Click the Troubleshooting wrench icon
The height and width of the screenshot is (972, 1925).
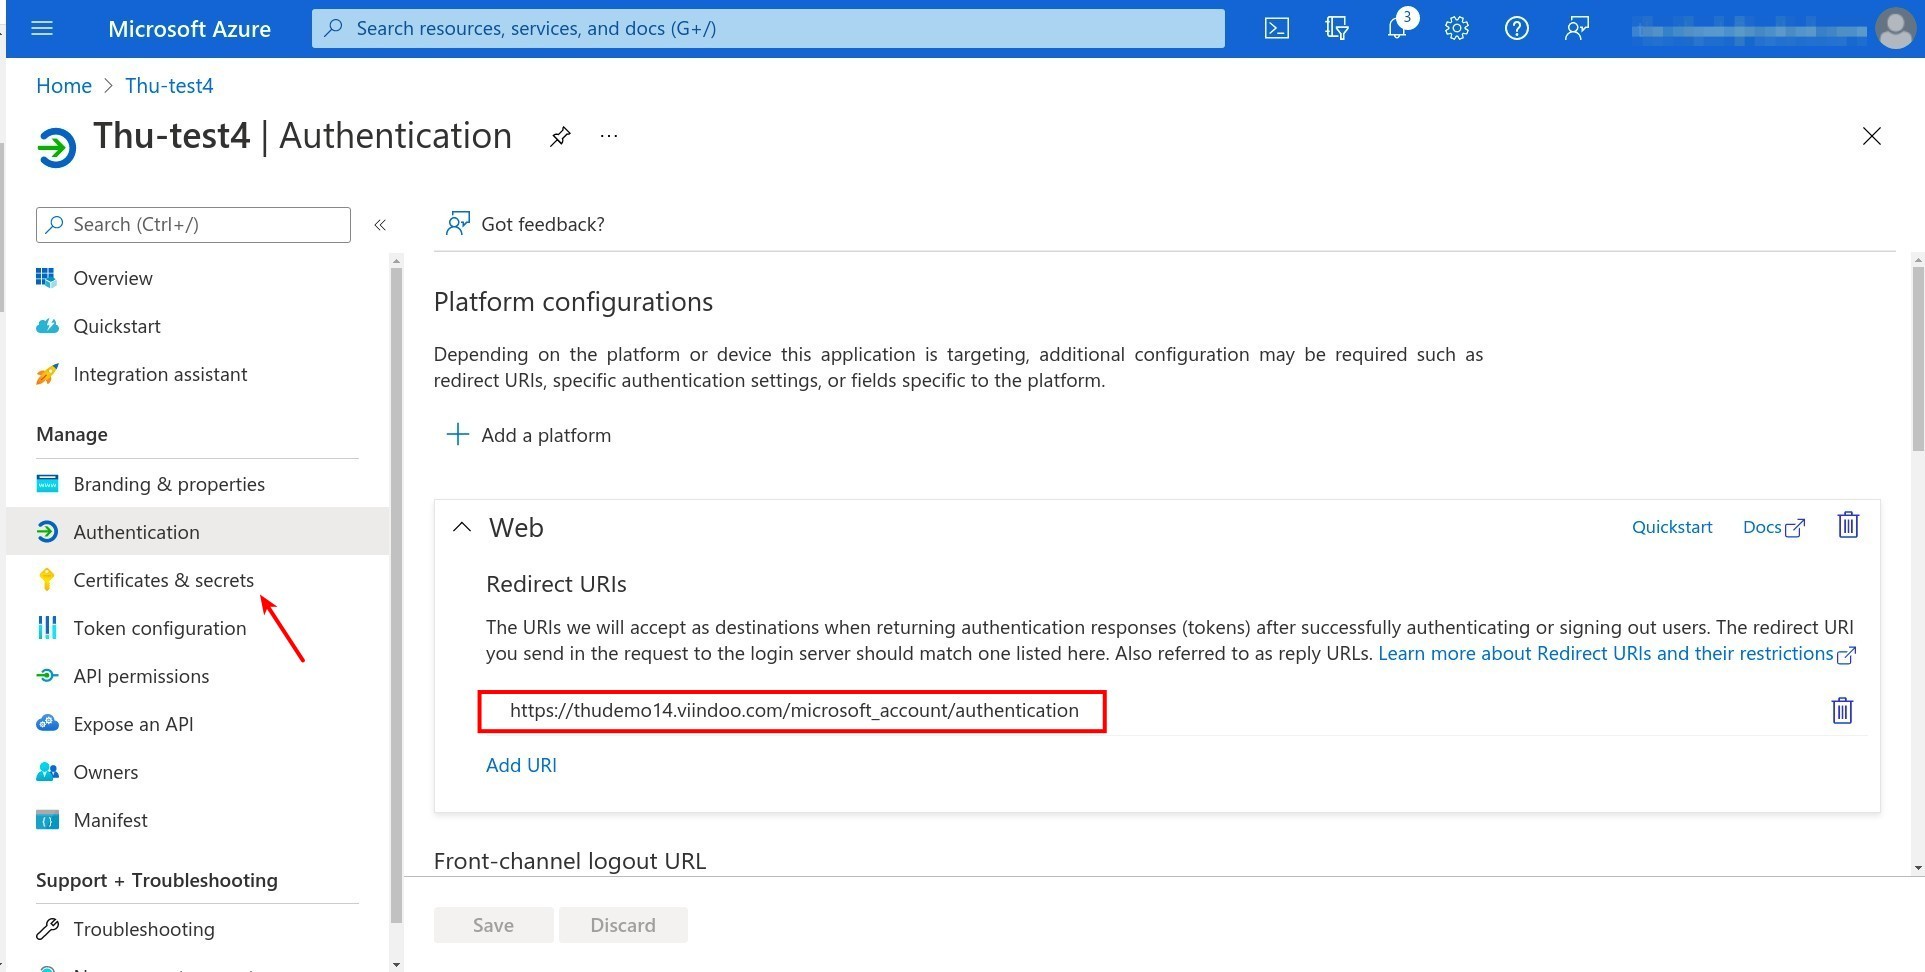[x=47, y=929]
